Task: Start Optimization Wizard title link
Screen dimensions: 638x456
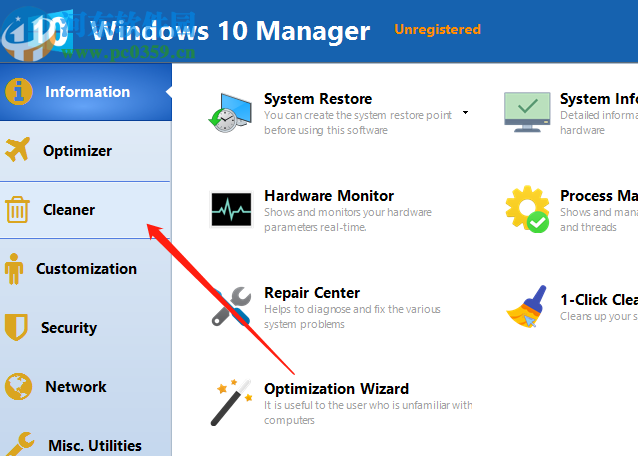Action: (336, 389)
